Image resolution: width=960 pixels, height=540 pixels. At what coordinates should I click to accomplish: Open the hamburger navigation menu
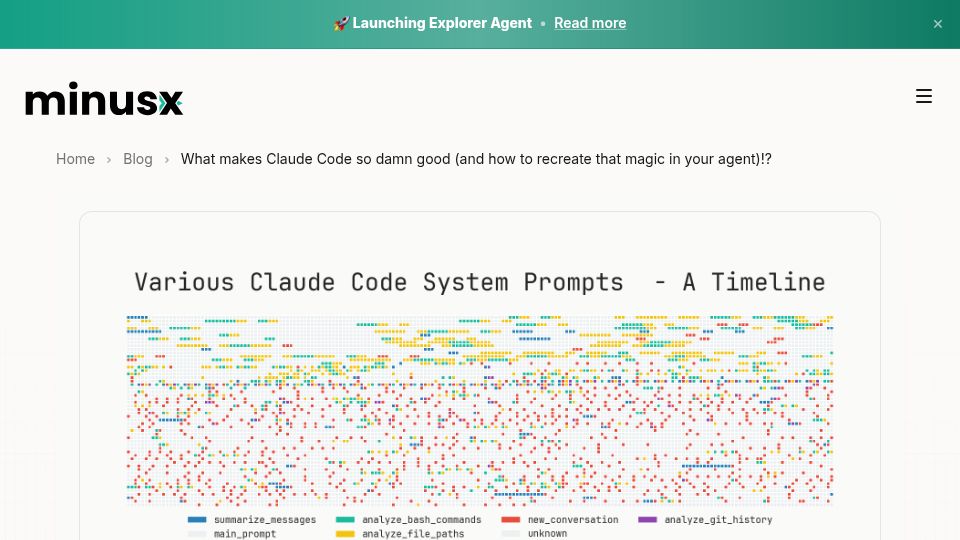point(923,96)
